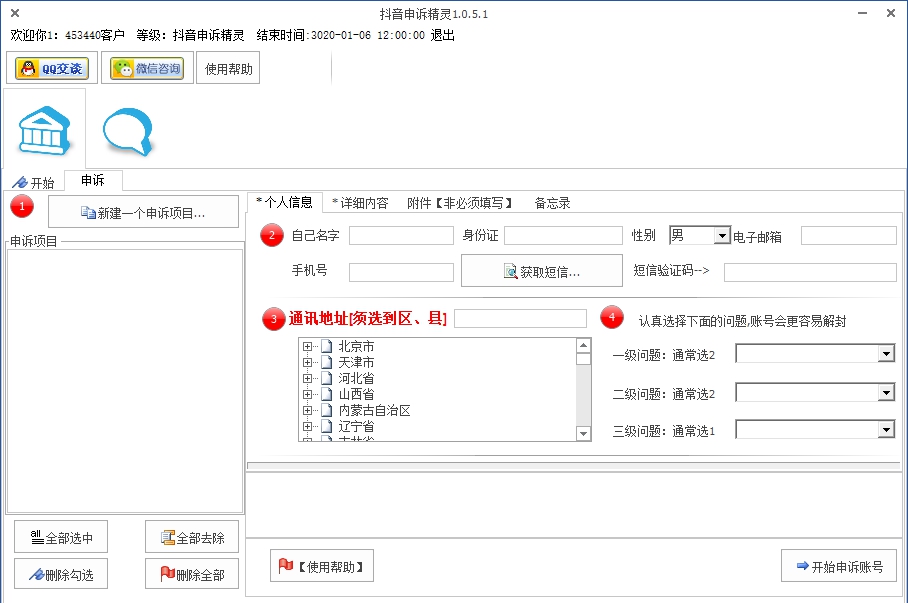Expand the 内蒙古自治区 tree node

307,411
